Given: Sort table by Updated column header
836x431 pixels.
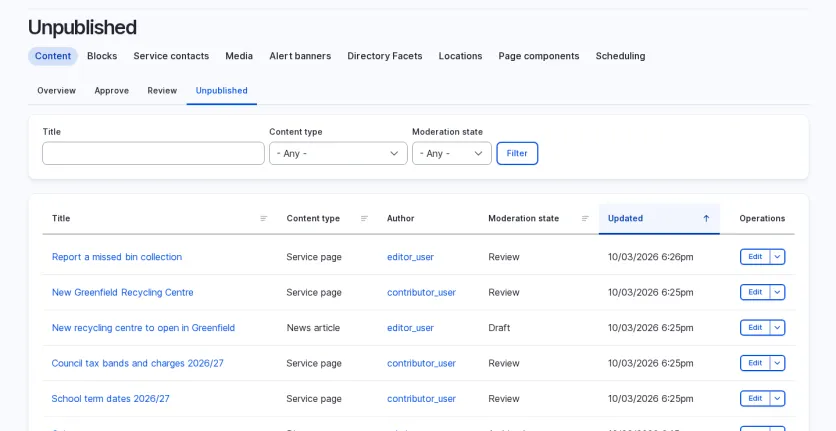Looking at the screenshot, I should pos(659,219).
